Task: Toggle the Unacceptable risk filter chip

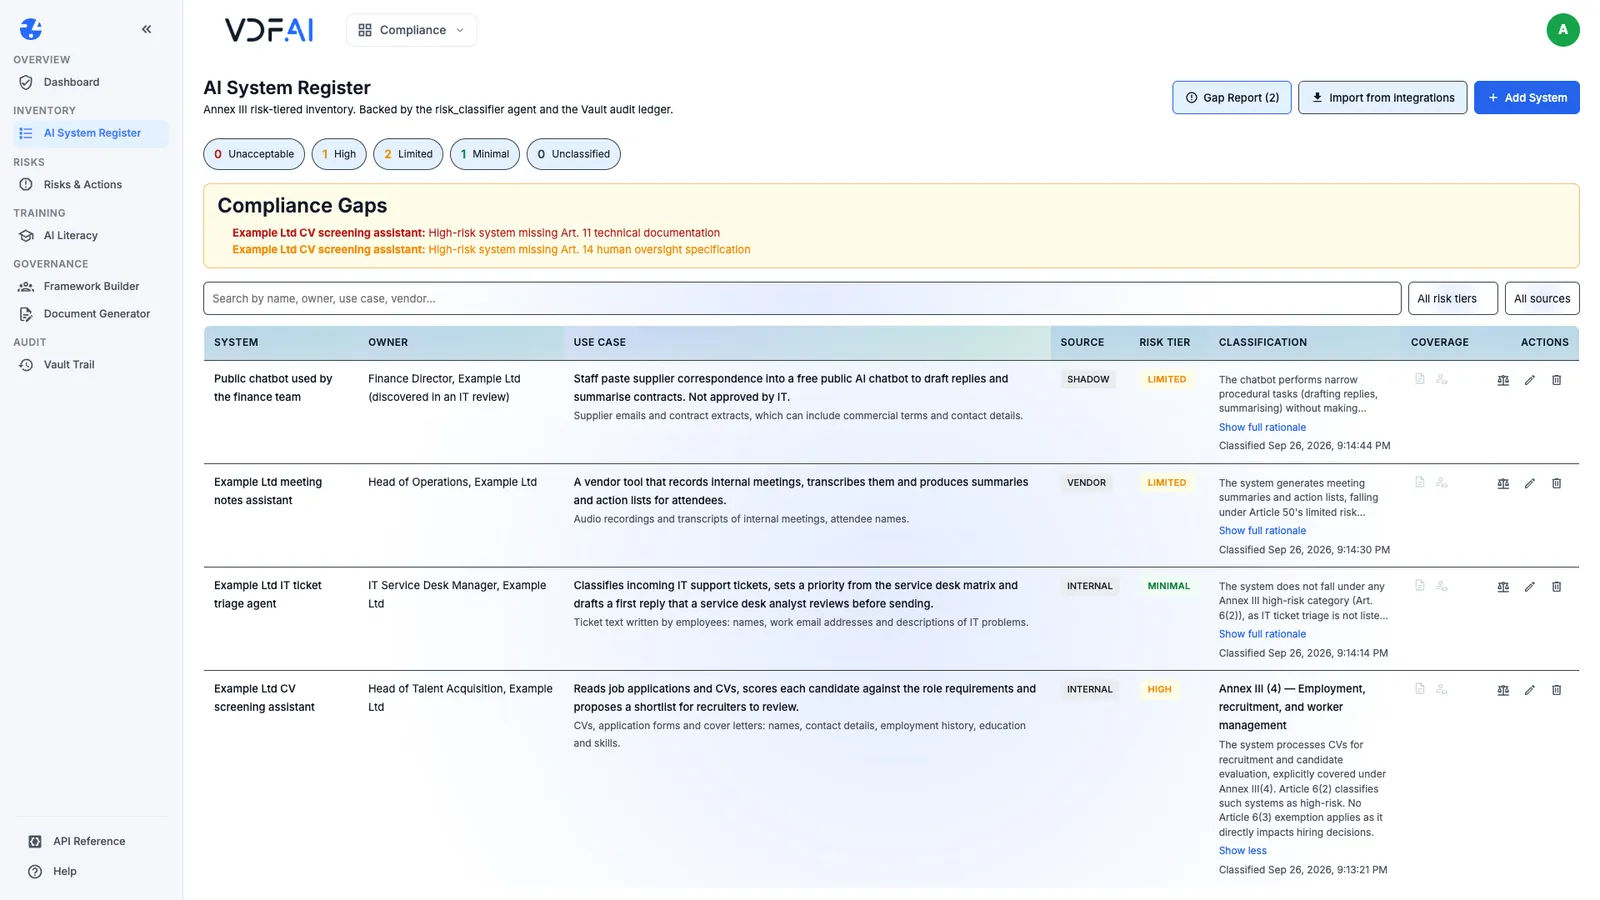Action: pos(254,154)
